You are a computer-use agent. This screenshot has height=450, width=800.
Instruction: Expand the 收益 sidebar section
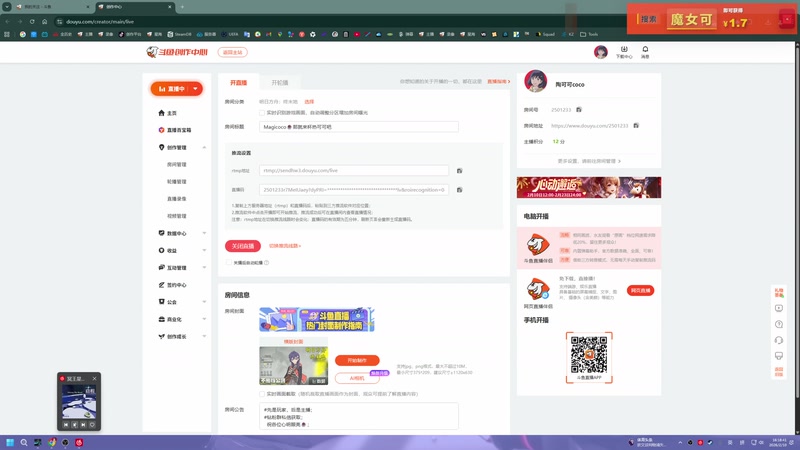pyautogui.click(x=204, y=251)
